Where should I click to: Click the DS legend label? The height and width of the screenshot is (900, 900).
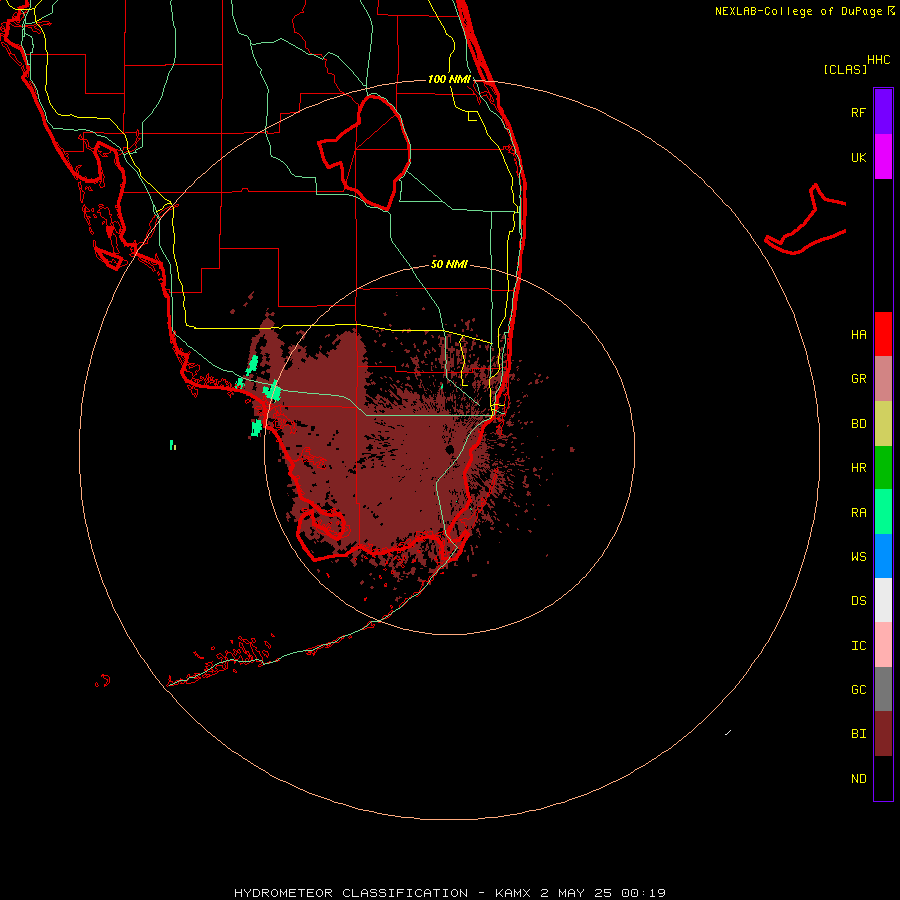[858, 601]
